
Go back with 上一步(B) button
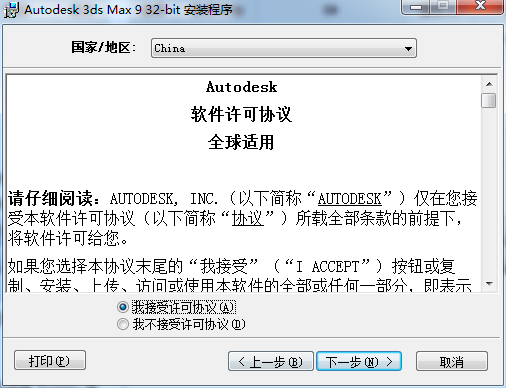pos(271,361)
